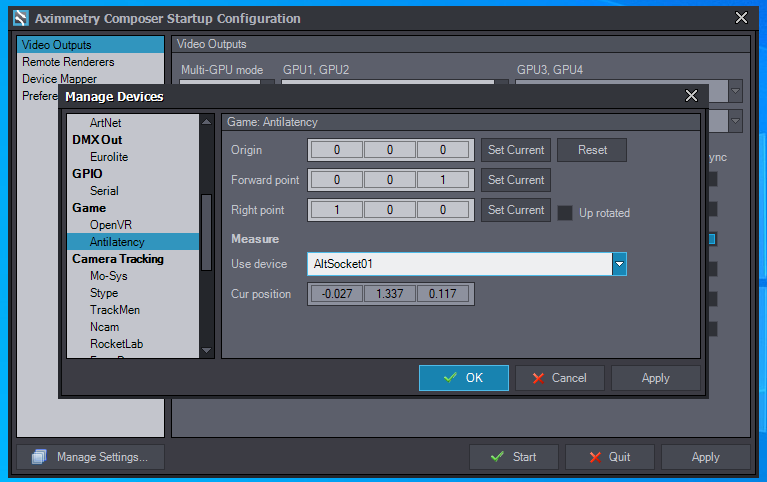This screenshot has height=482, width=767.
Task: Select Serial device
Action: click(x=133, y=191)
